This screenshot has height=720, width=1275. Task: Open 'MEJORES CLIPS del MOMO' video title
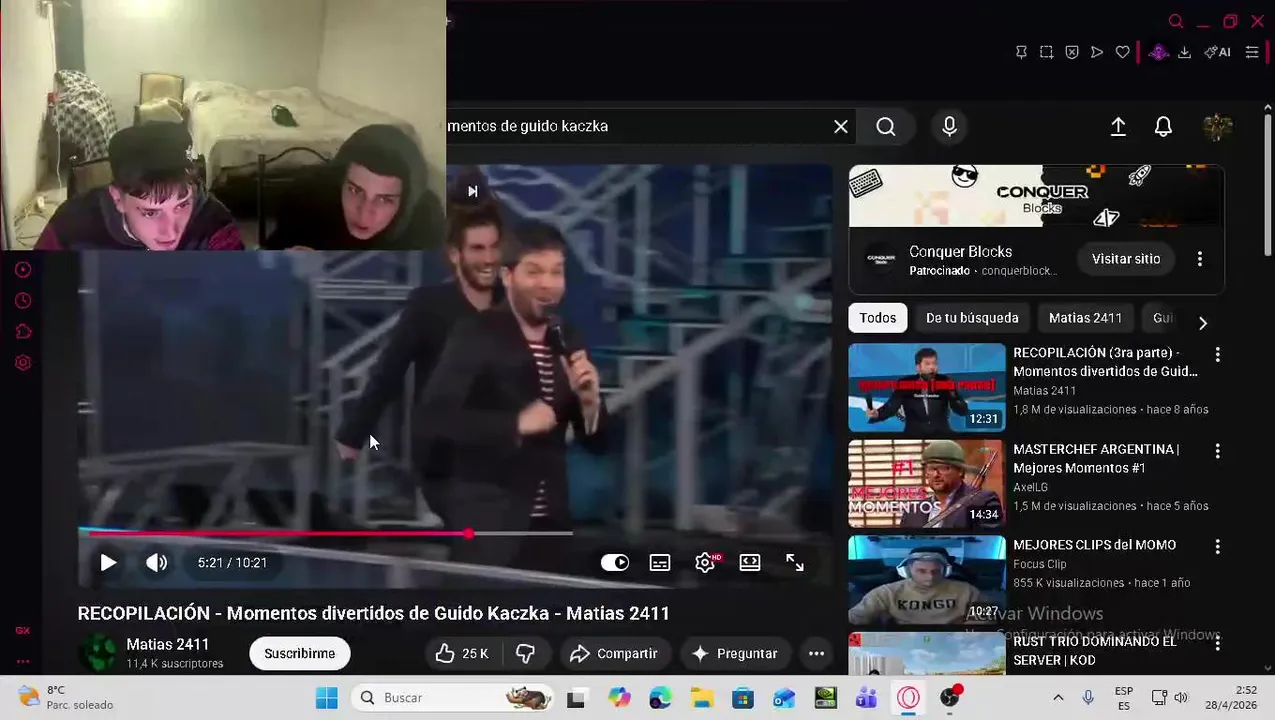click(1094, 545)
